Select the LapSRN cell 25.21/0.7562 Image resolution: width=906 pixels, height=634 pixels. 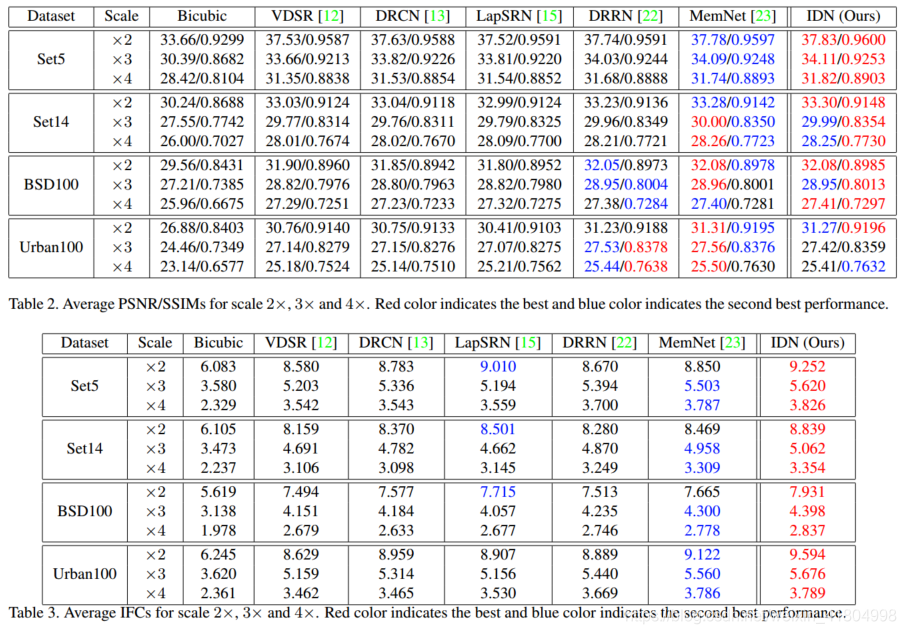(519, 267)
